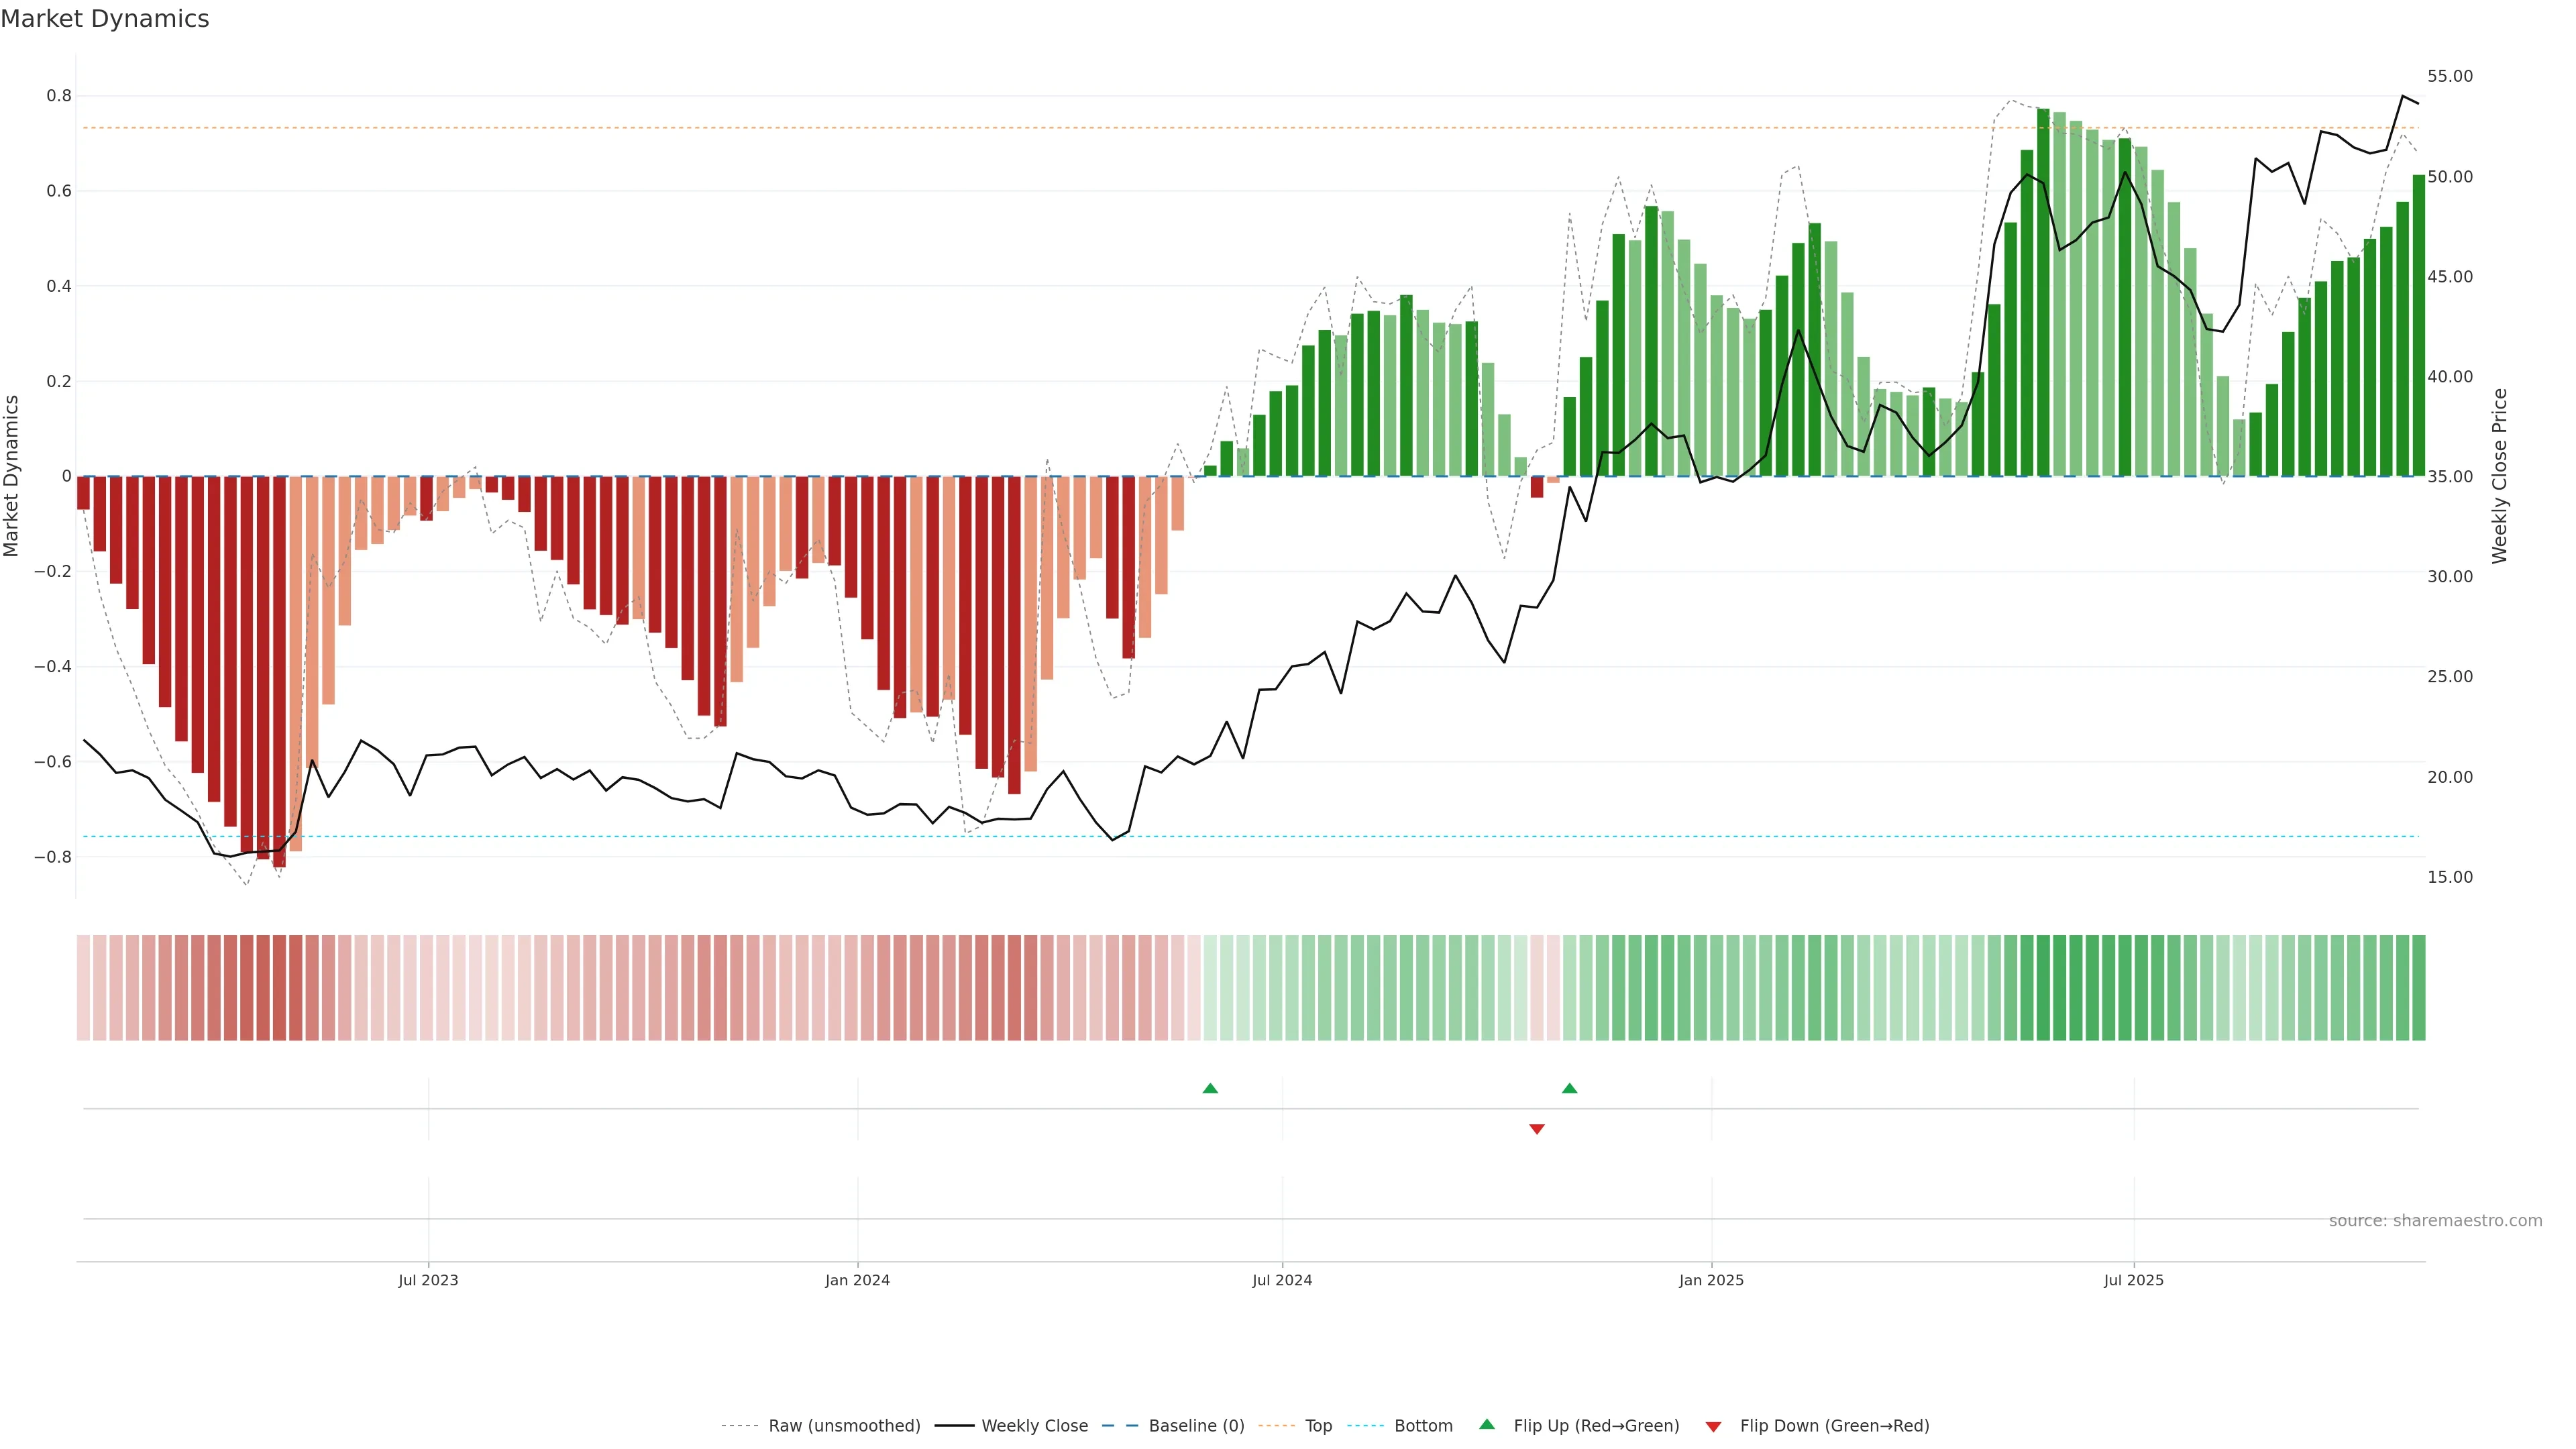Screen dimensions: 2576x1449
Task: Click the red flip-down triangle marker
Action: coord(1537,1129)
